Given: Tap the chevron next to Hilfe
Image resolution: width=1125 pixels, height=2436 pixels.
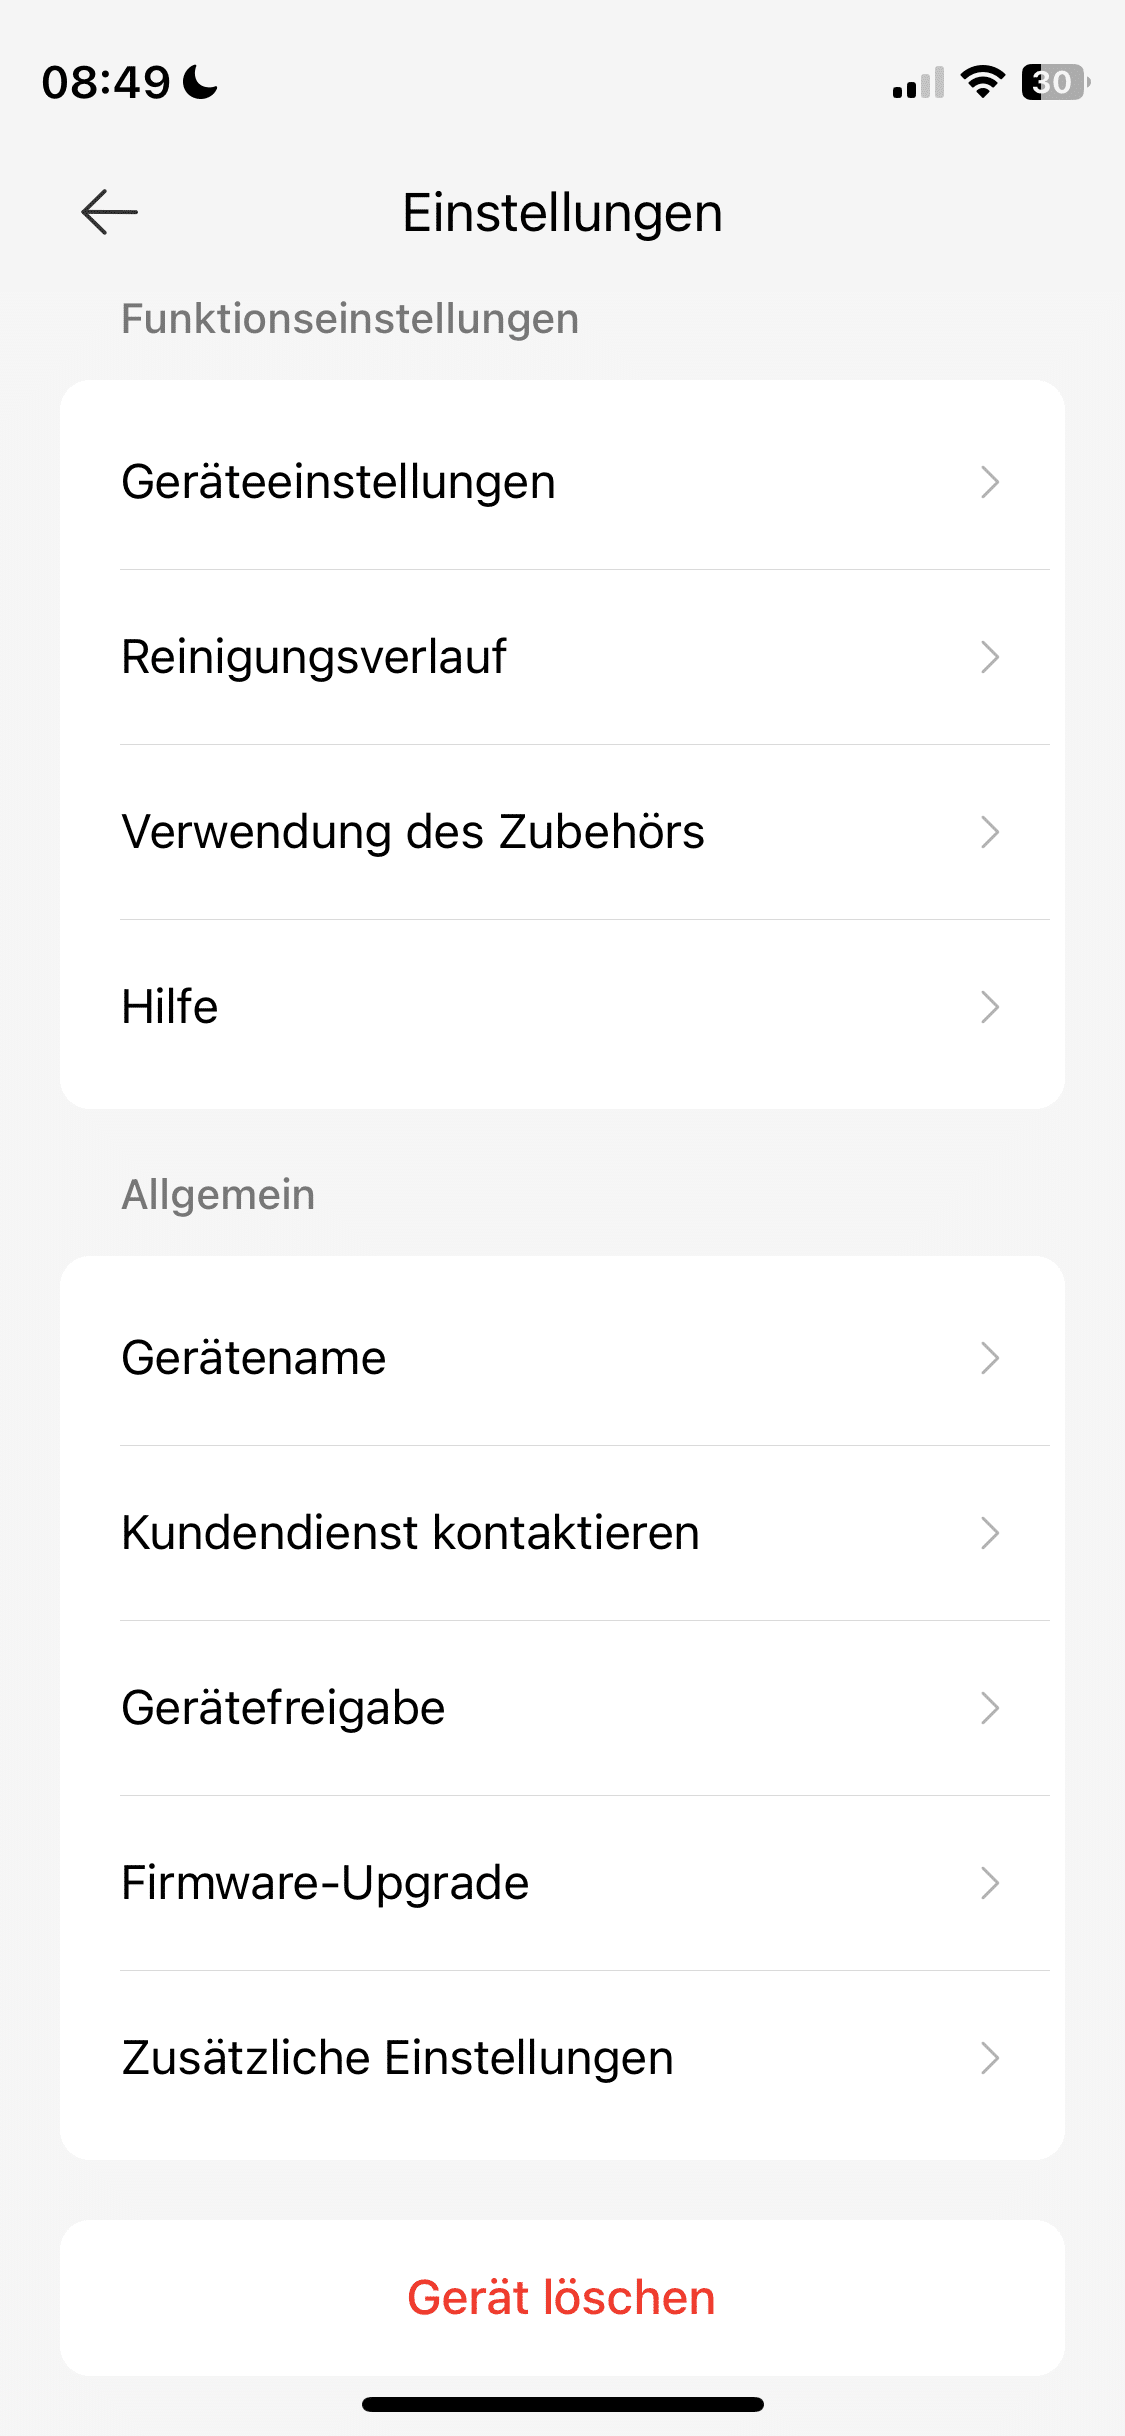Looking at the screenshot, I should pyautogui.click(x=990, y=1007).
